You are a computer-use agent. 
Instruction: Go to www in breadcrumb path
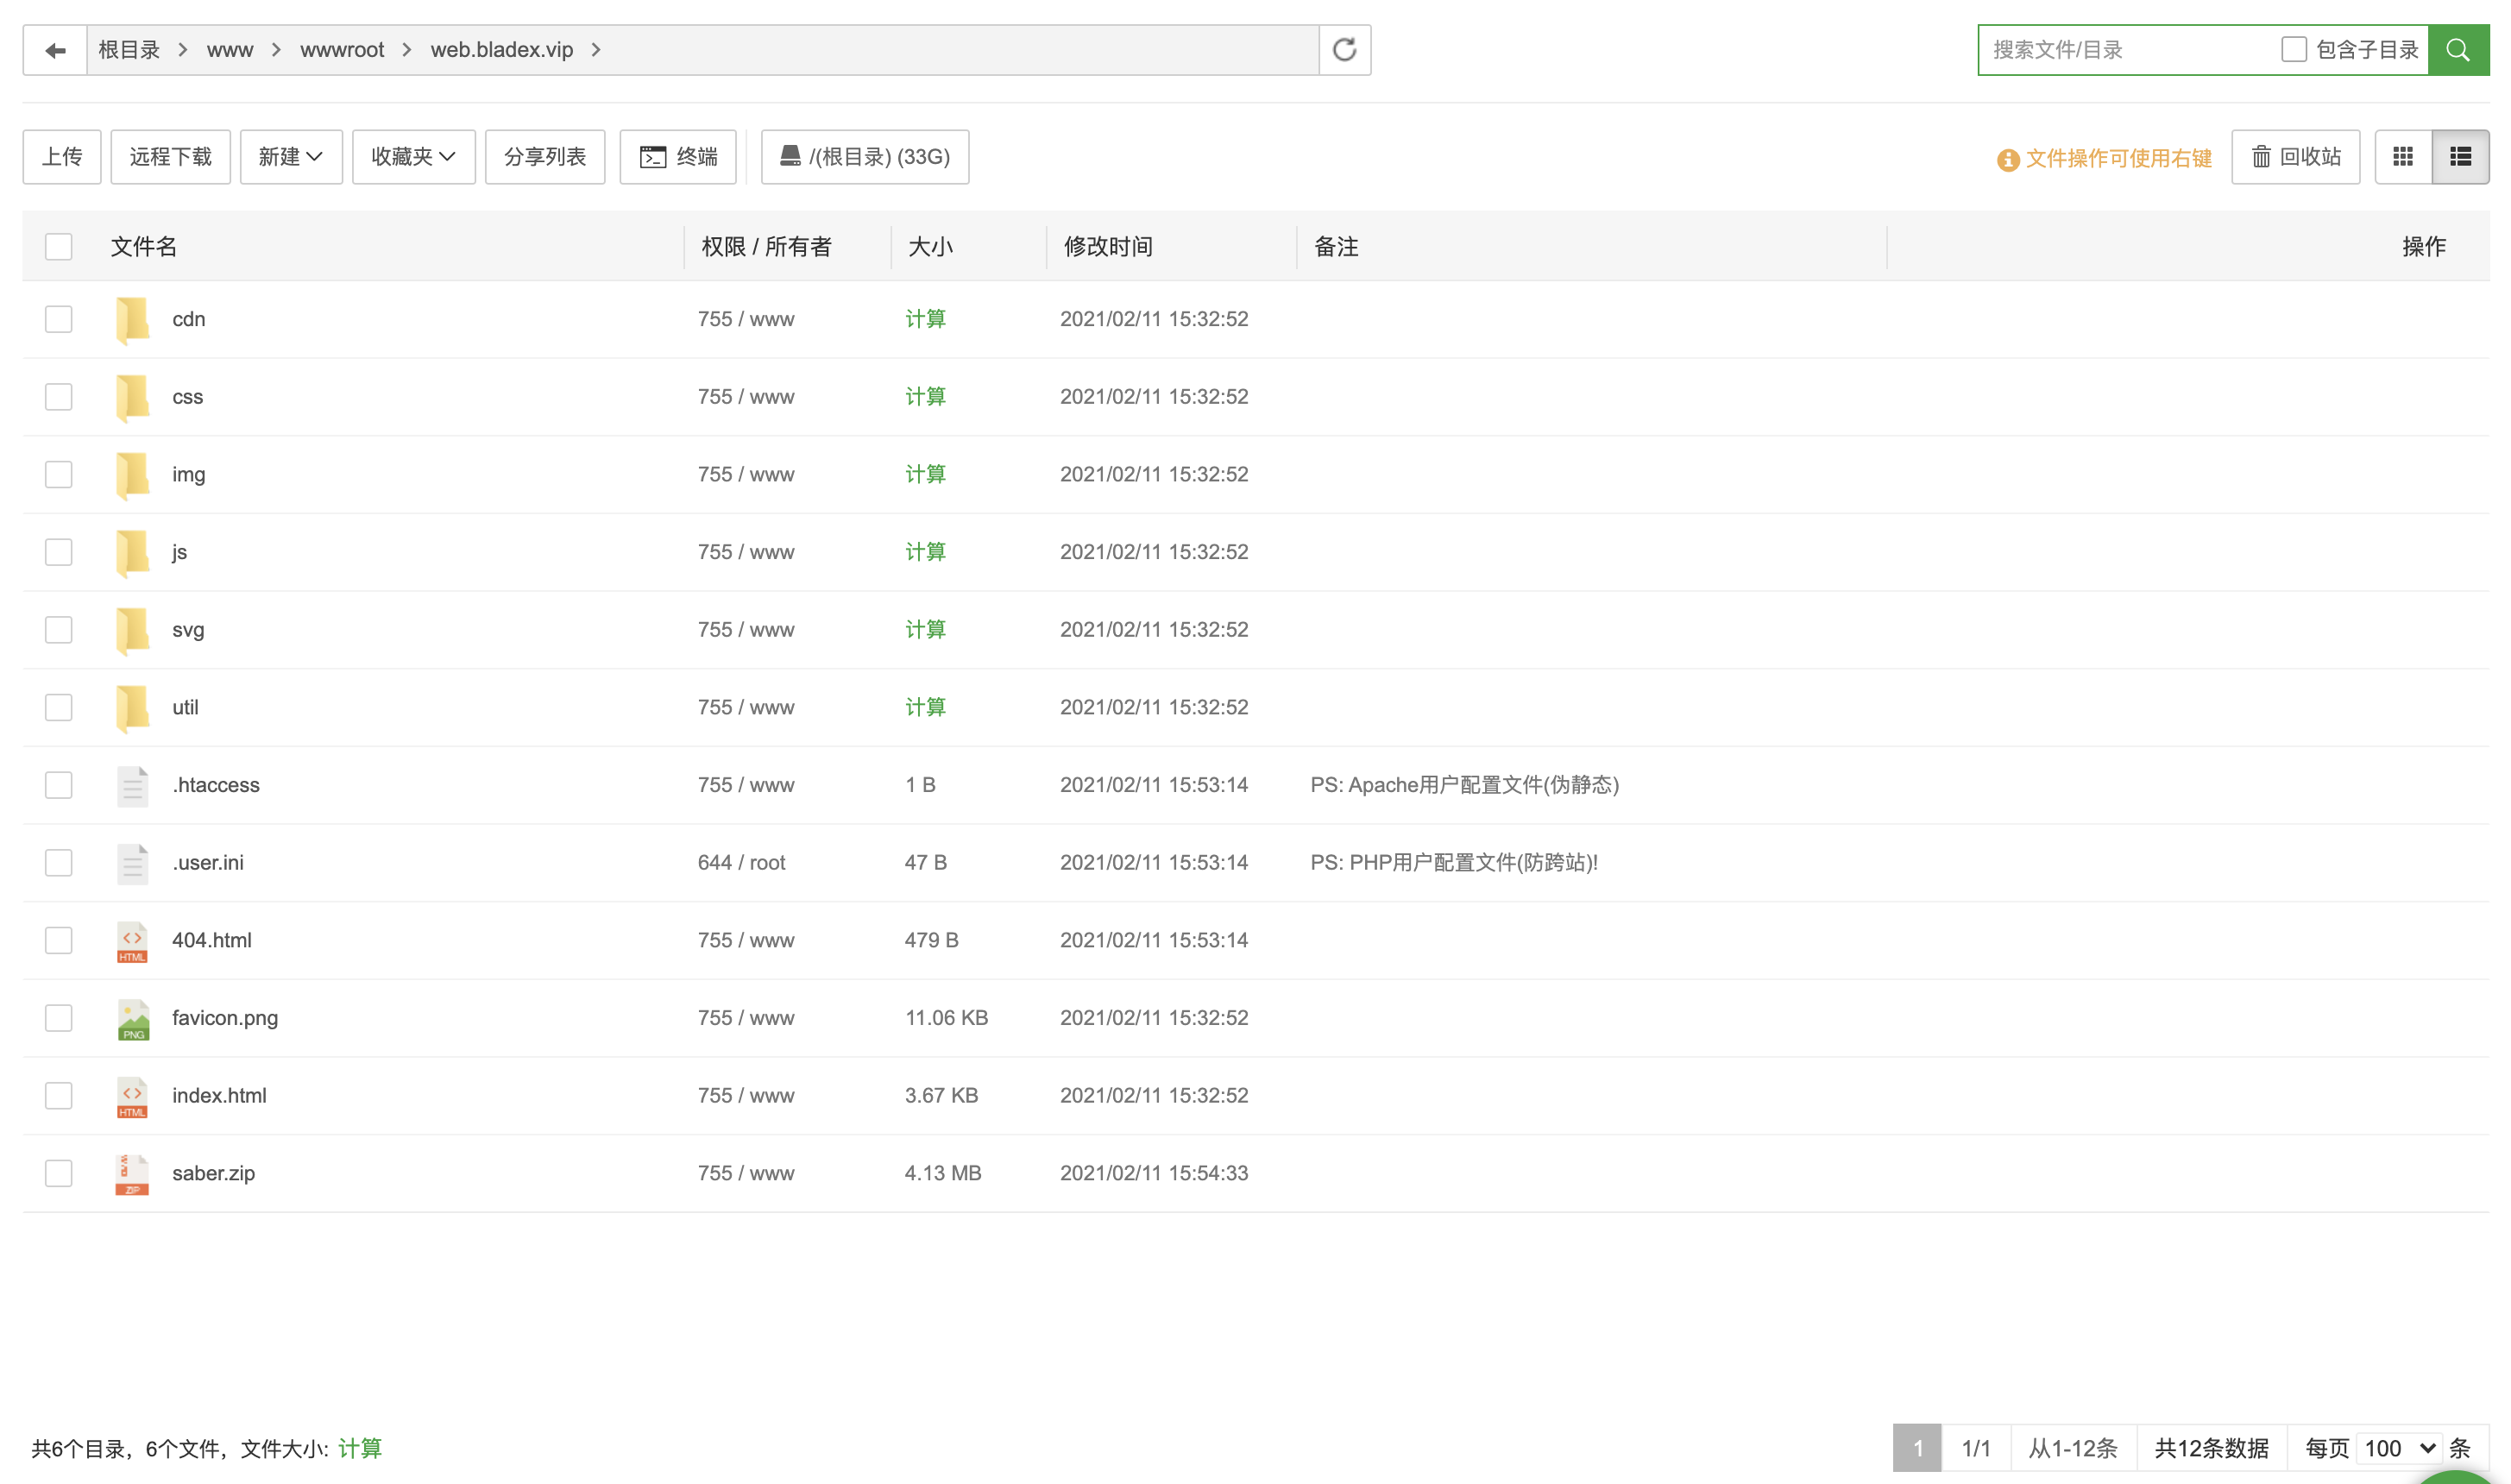[x=230, y=50]
